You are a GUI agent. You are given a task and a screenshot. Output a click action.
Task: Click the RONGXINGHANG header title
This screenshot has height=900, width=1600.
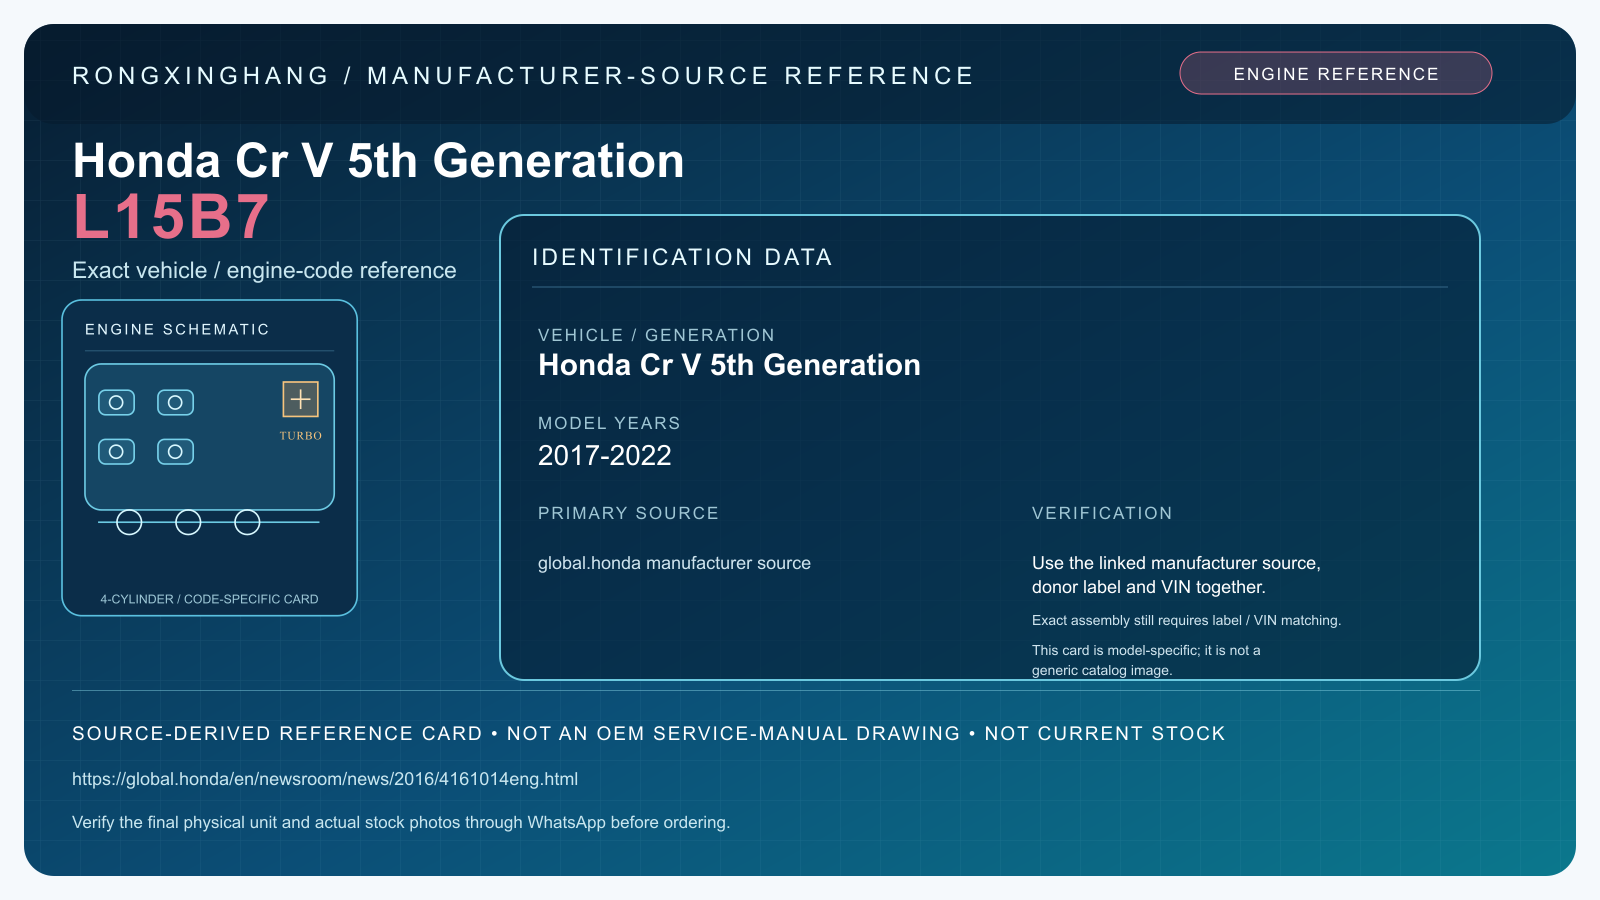coord(523,76)
